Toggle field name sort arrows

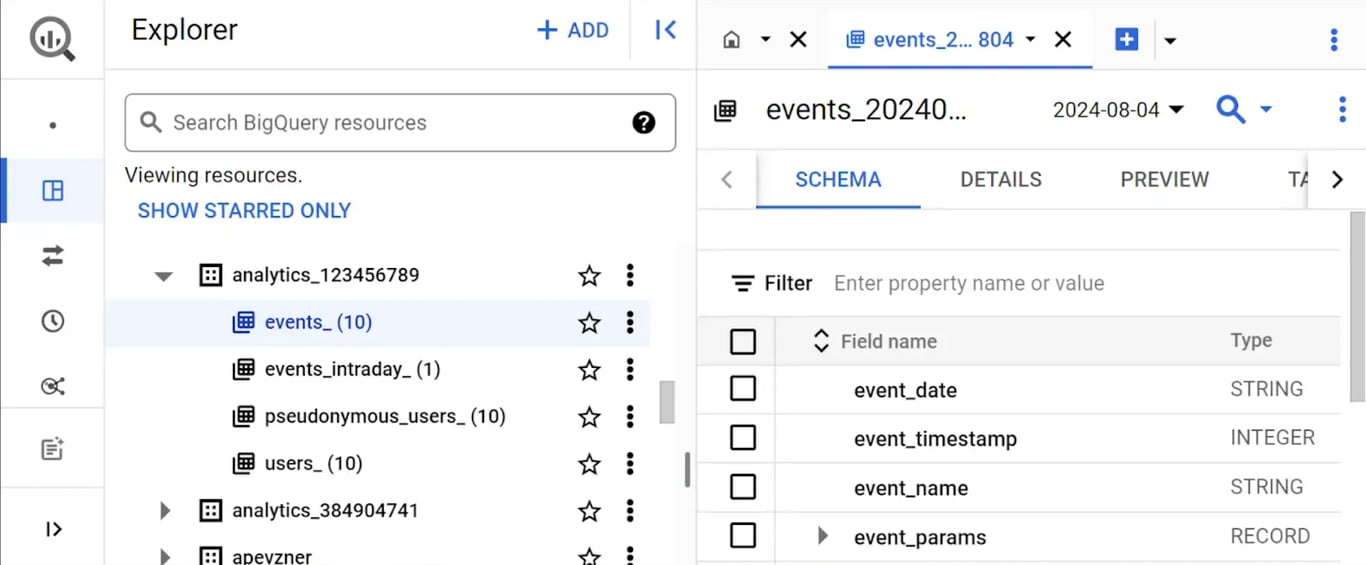click(821, 341)
